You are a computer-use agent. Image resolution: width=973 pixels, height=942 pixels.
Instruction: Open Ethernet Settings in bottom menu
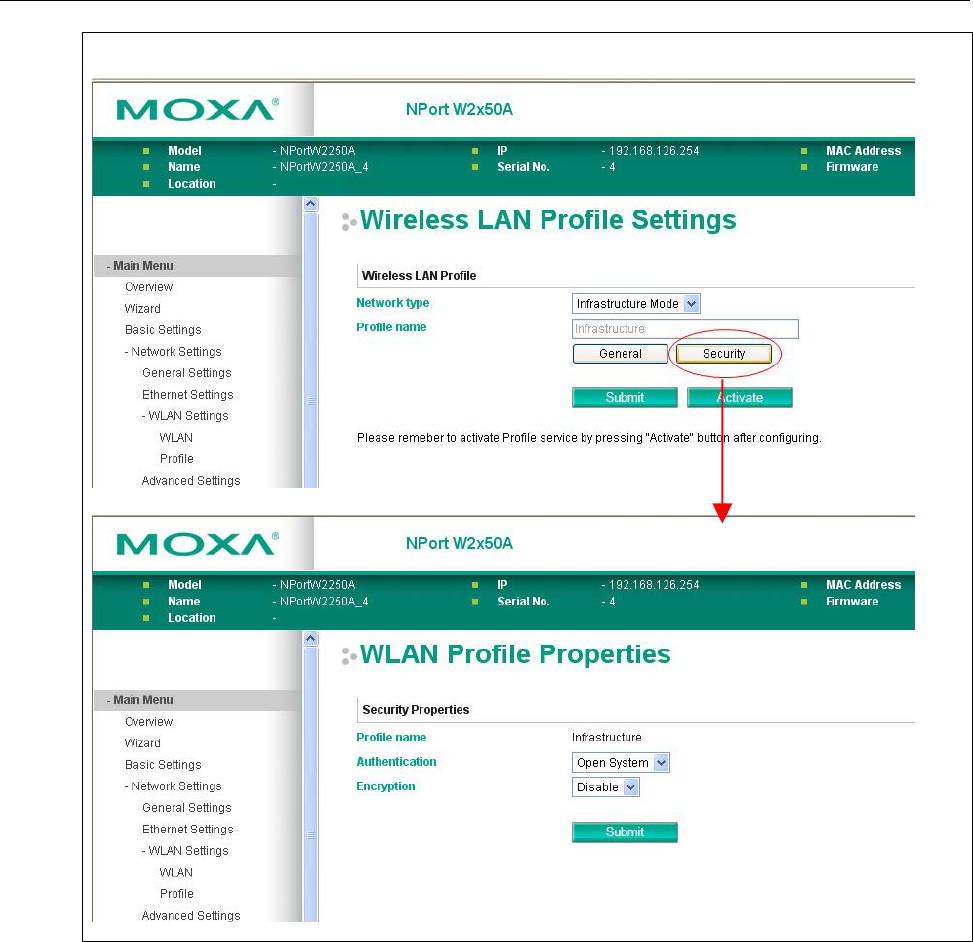tap(187, 829)
